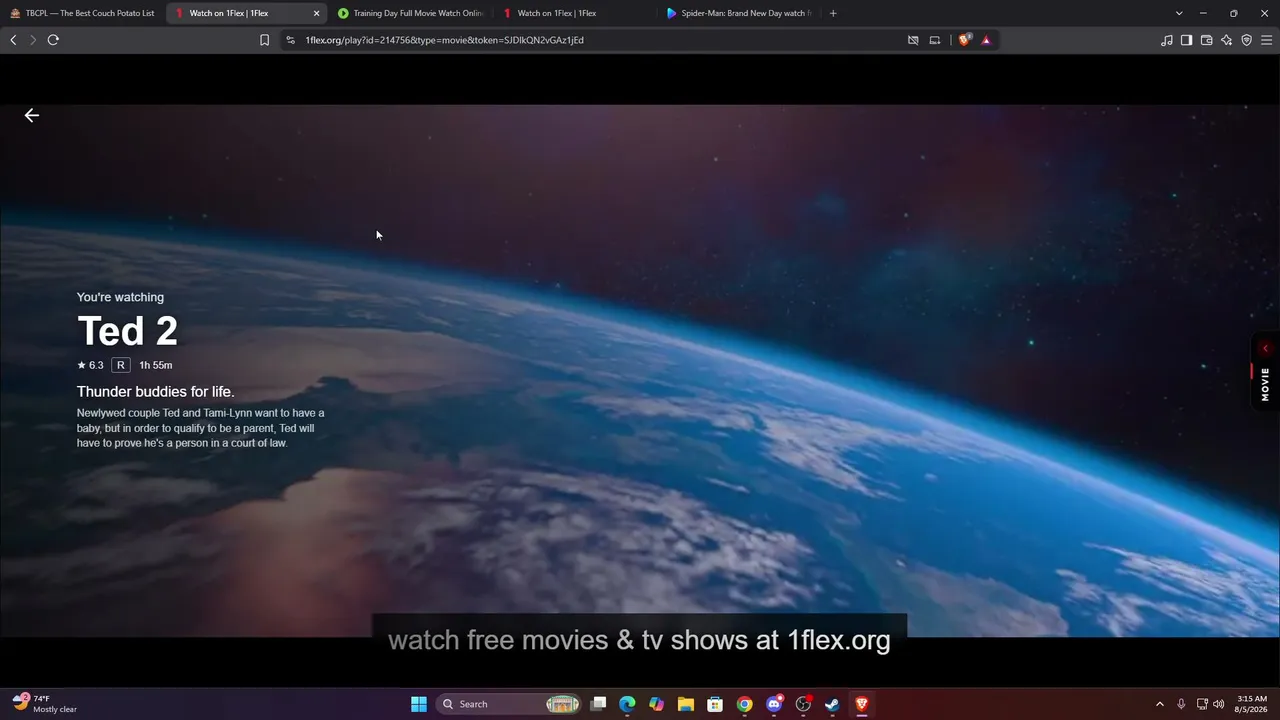Open the music note playlist icon

pyautogui.click(x=1167, y=40)
